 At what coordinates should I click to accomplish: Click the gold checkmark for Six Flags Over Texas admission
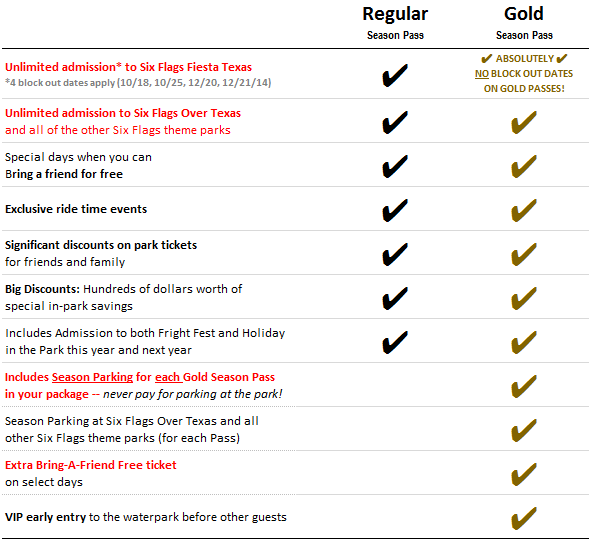524,122
